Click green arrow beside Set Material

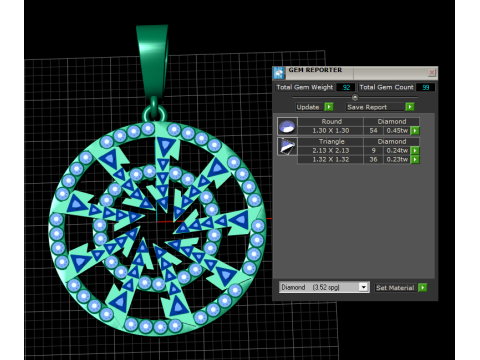point(422,287)
